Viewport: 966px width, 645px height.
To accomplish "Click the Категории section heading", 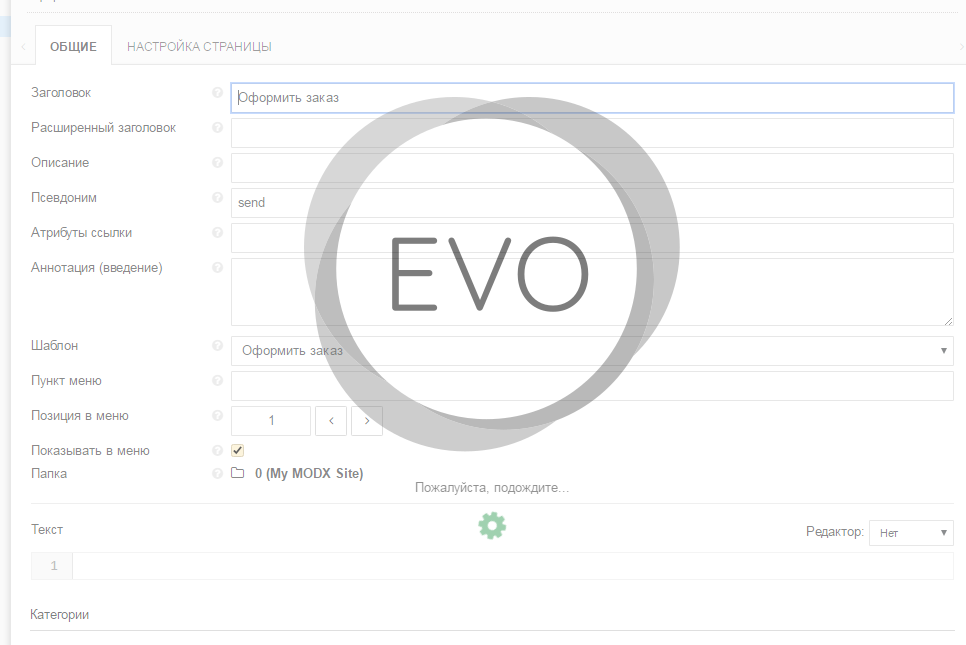I will coord(59,614).
